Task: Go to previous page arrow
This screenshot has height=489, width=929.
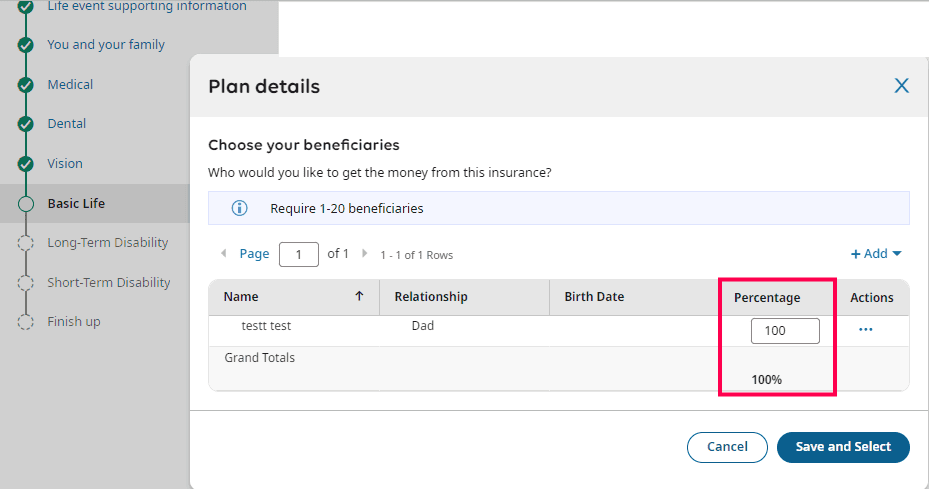Action: (223, 254)
